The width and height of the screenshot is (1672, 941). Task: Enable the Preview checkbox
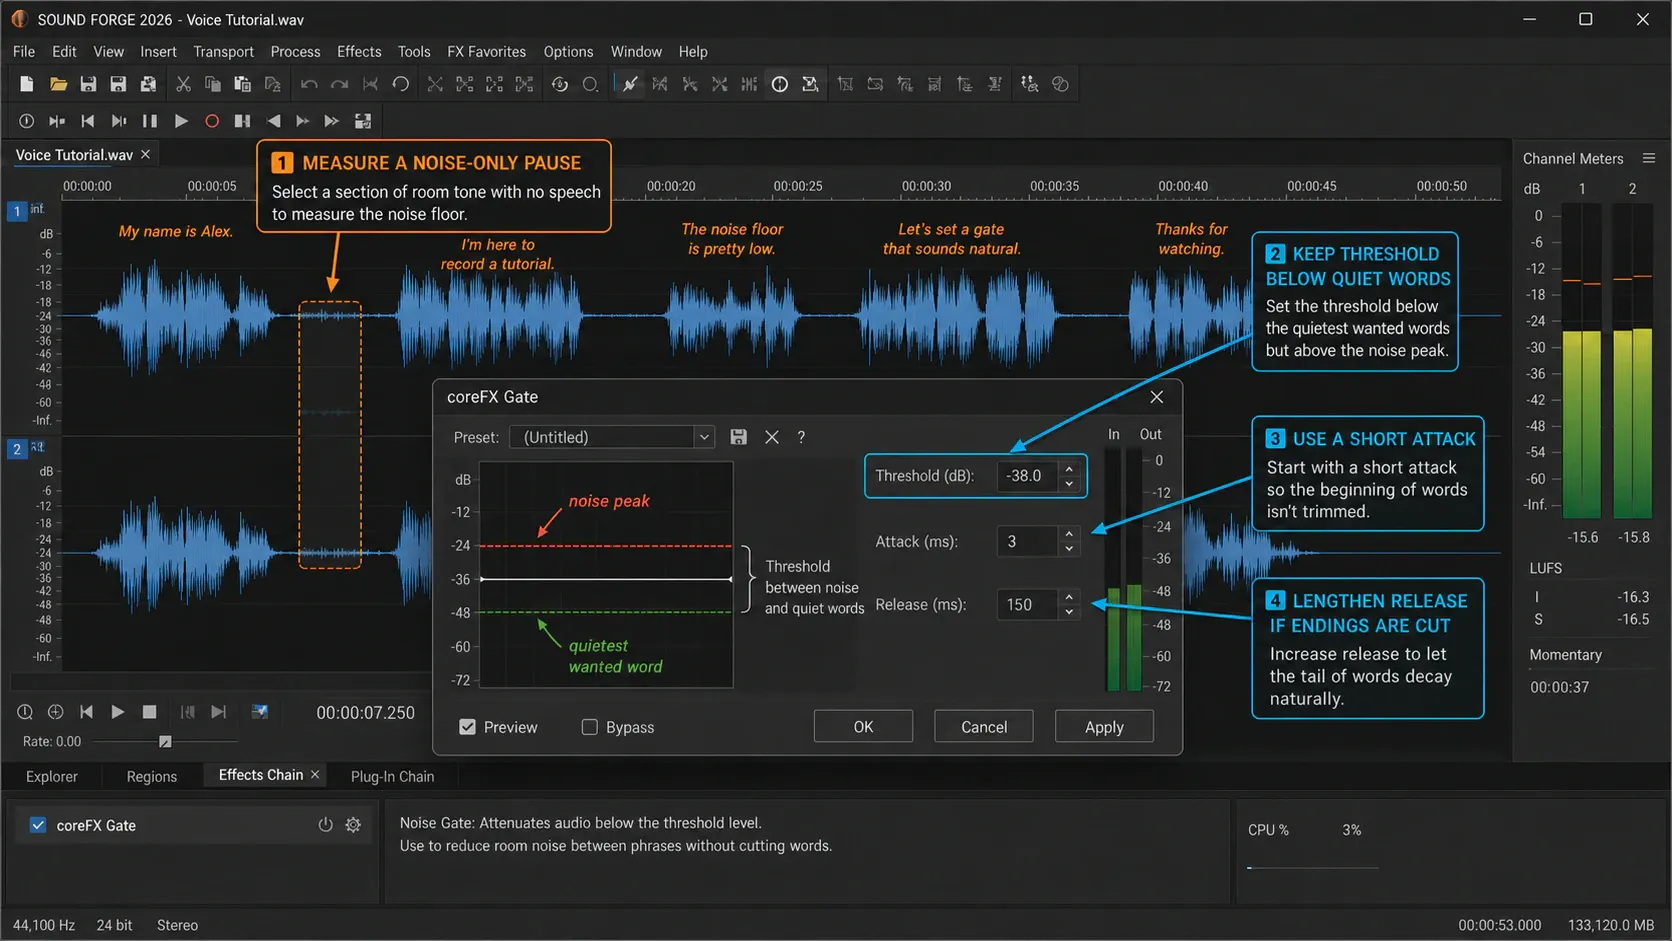tap(467, 727)
